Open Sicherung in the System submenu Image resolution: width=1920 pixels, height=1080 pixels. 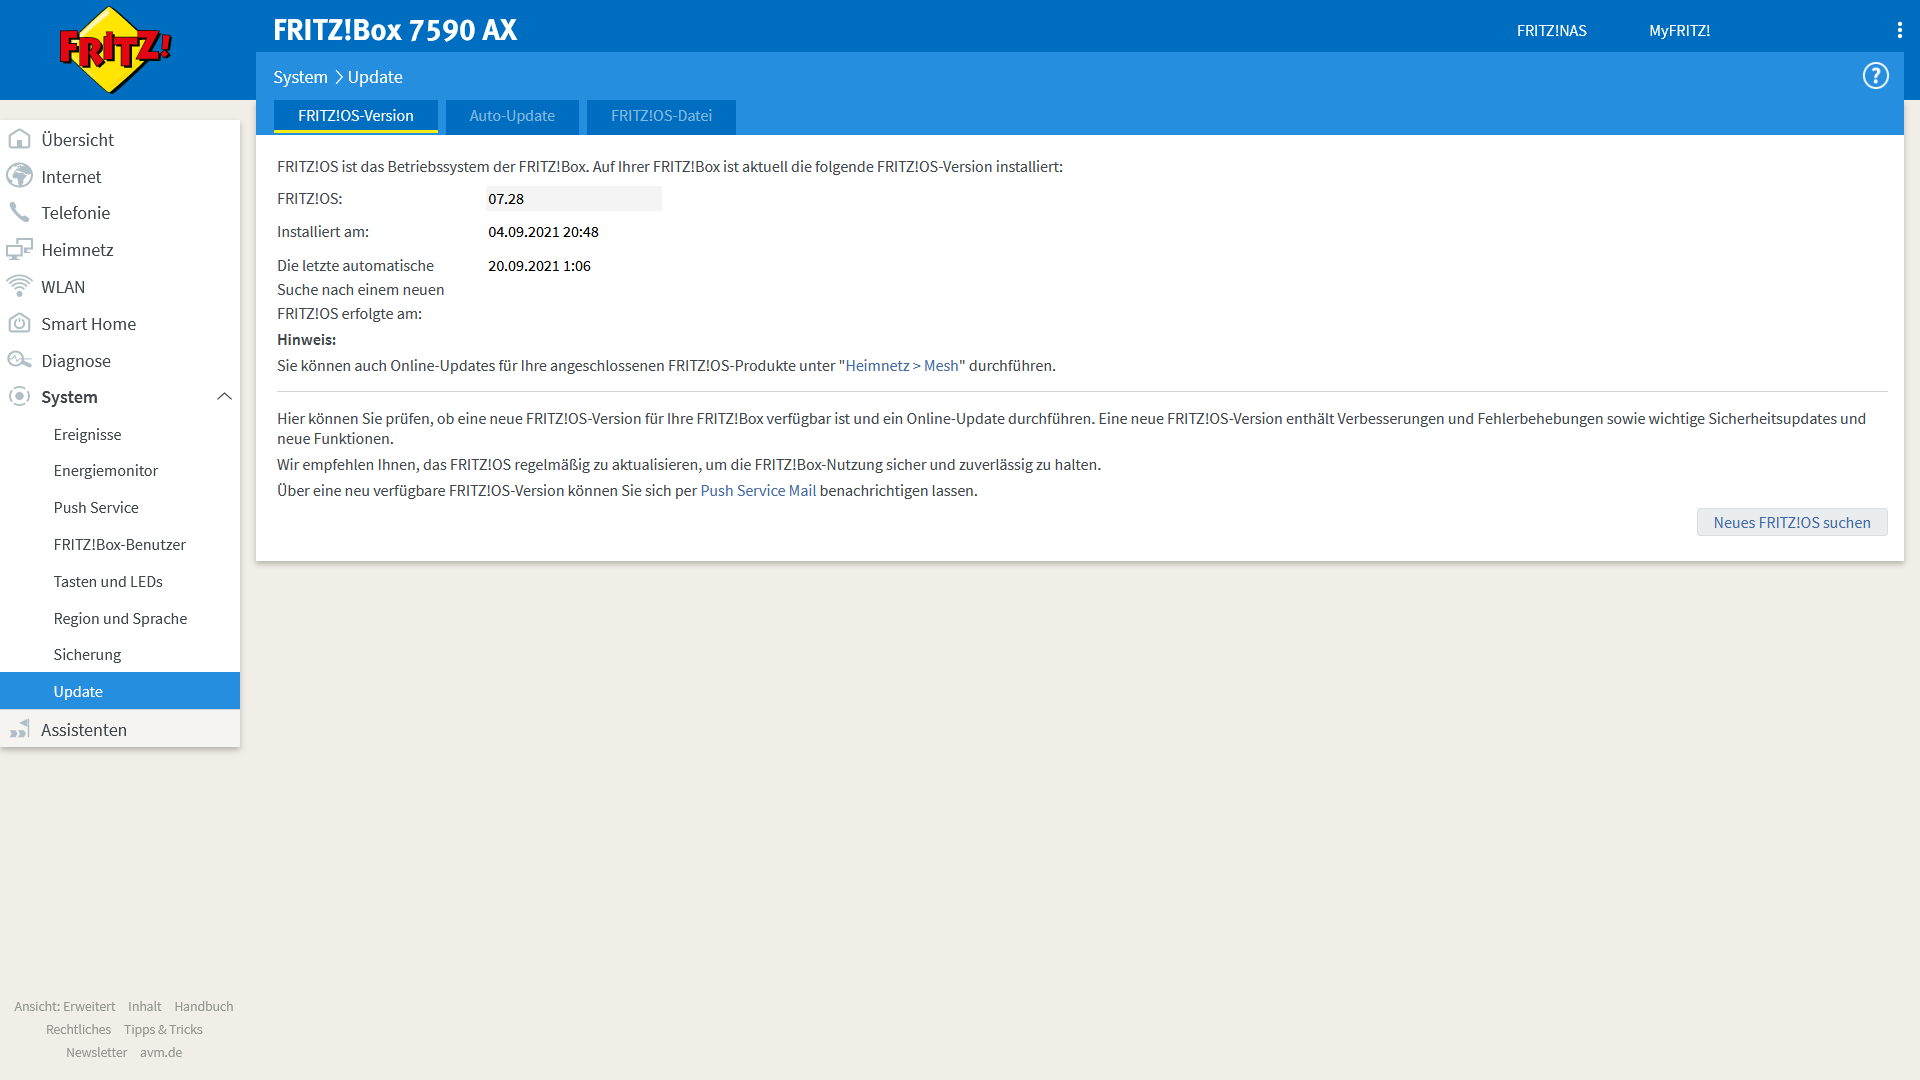pyautogui.click(x=87, y=655)
